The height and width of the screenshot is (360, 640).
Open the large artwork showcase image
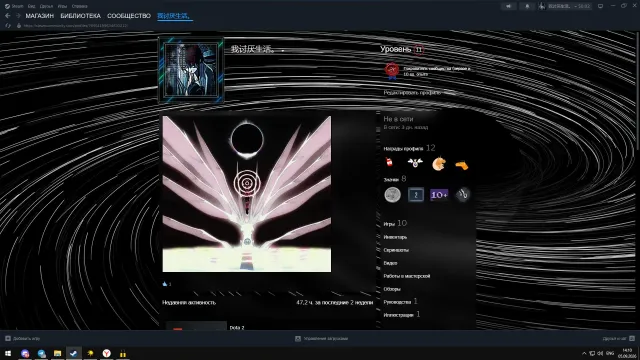click(x=247, y=194)
